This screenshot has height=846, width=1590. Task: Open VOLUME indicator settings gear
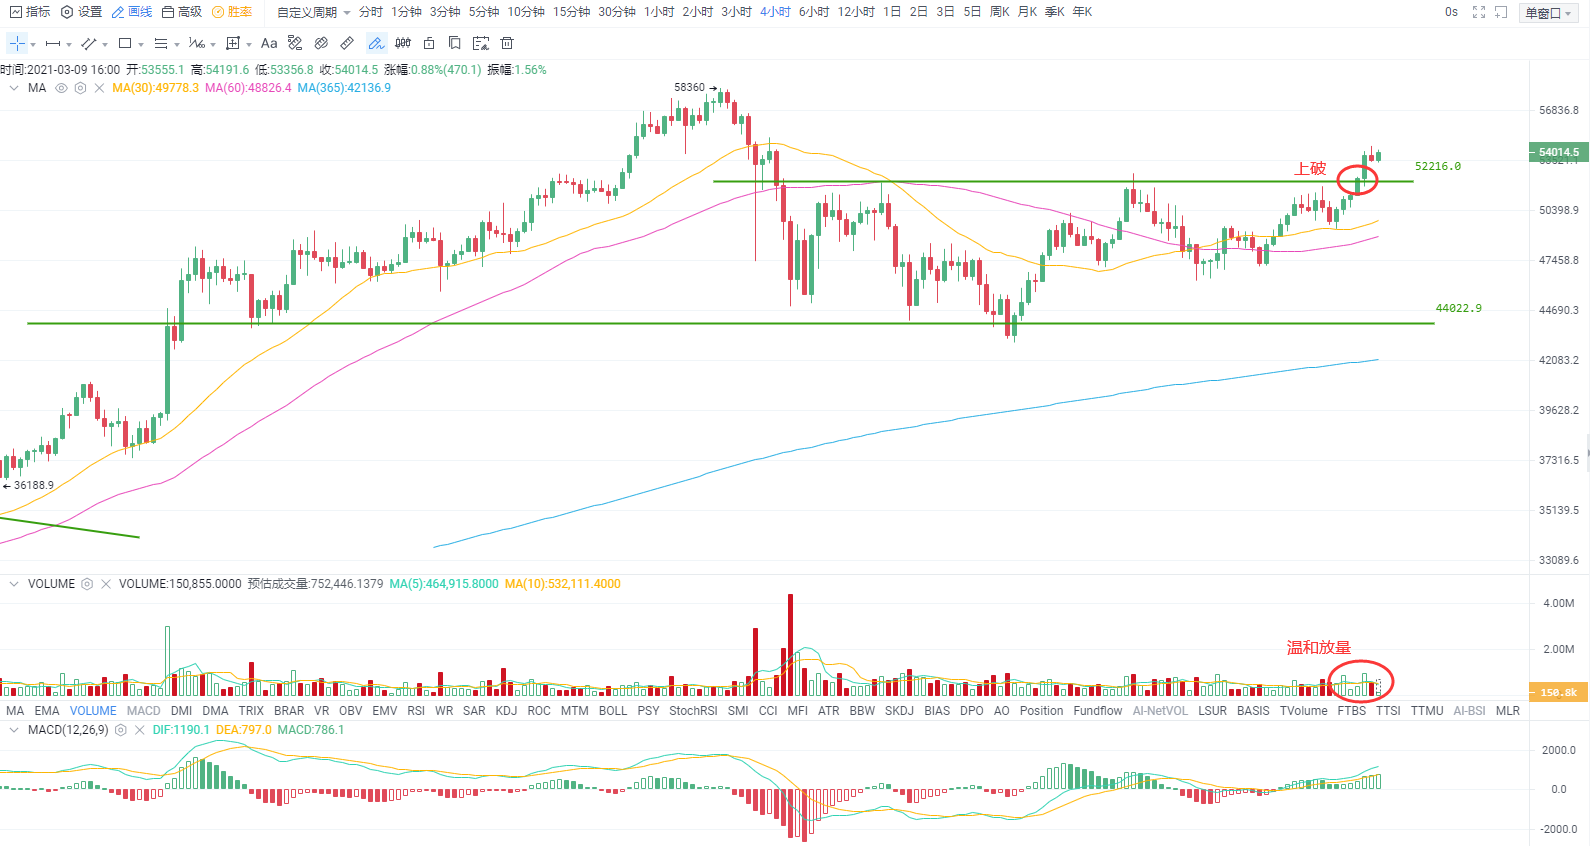87,584
